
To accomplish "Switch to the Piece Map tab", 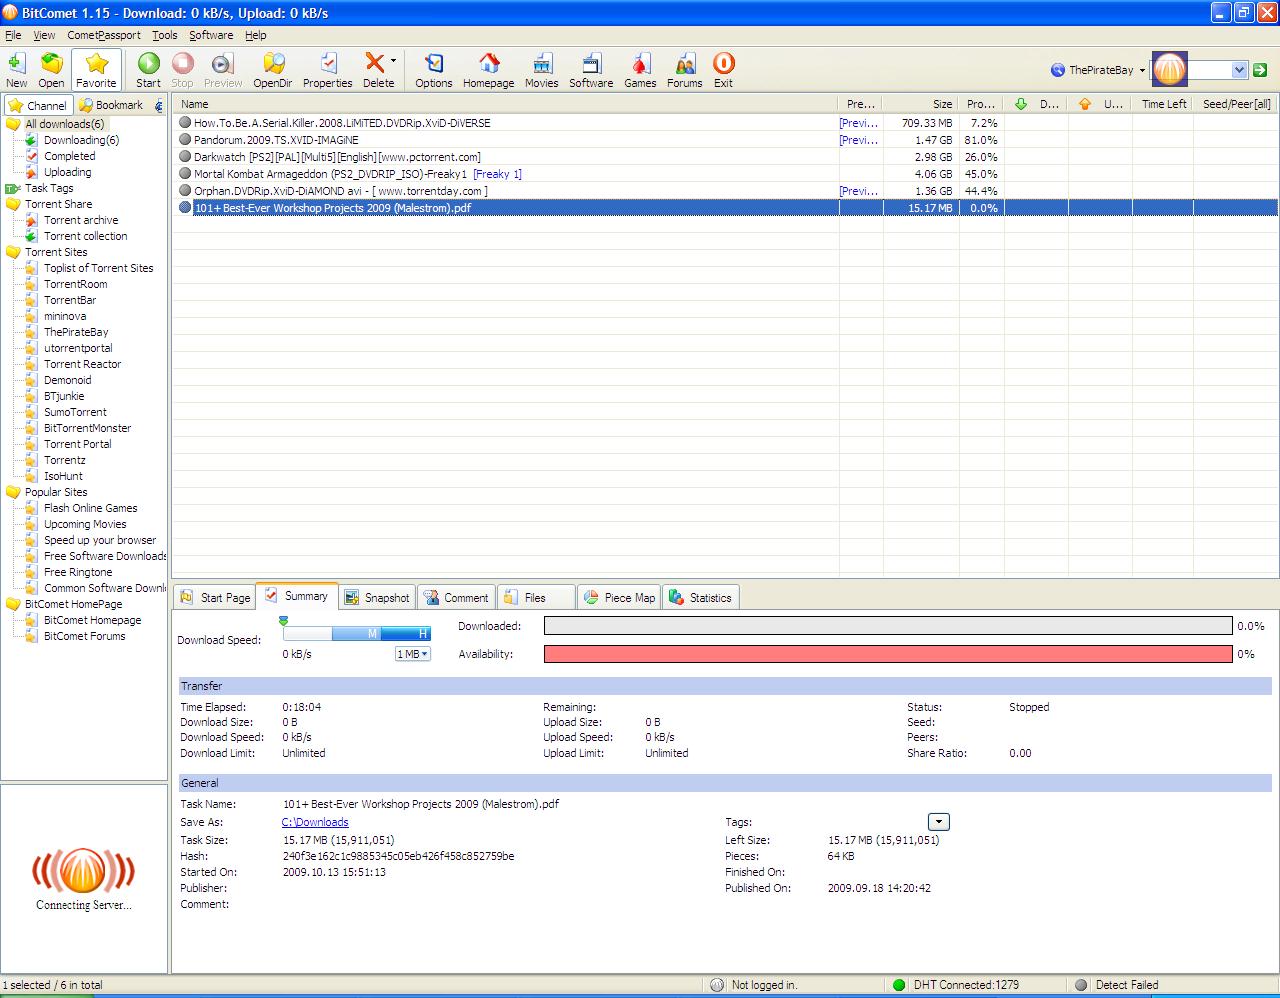I will tap(618, 597).
